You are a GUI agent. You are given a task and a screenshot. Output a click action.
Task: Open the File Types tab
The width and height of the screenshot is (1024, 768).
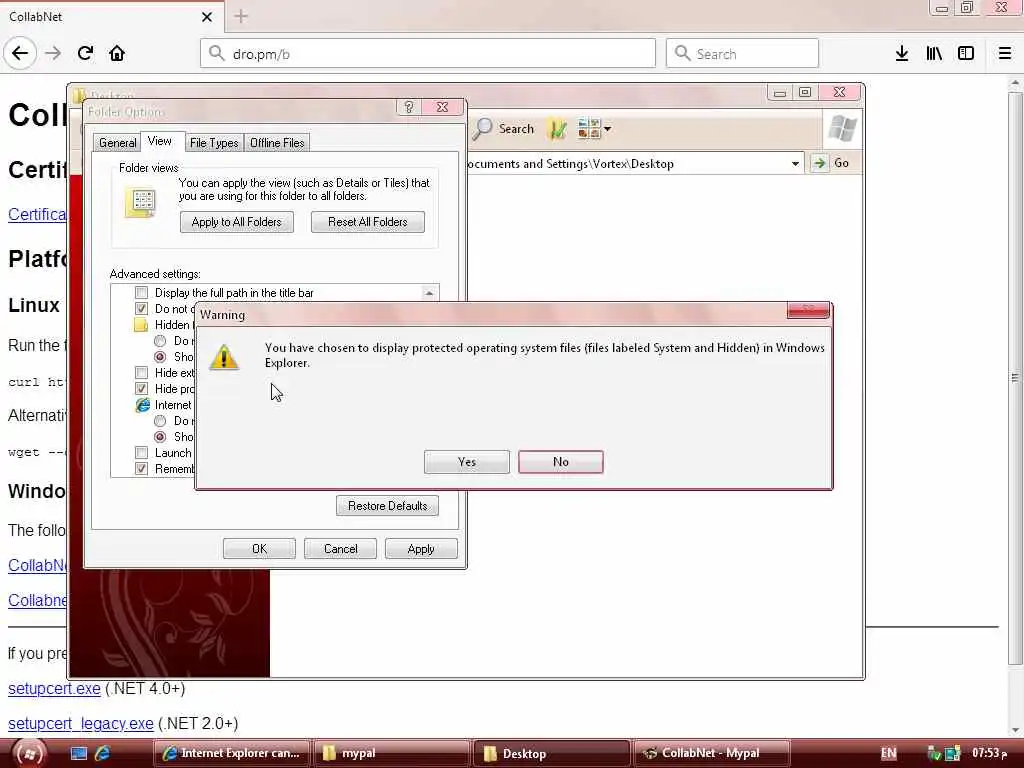[214, 142]
